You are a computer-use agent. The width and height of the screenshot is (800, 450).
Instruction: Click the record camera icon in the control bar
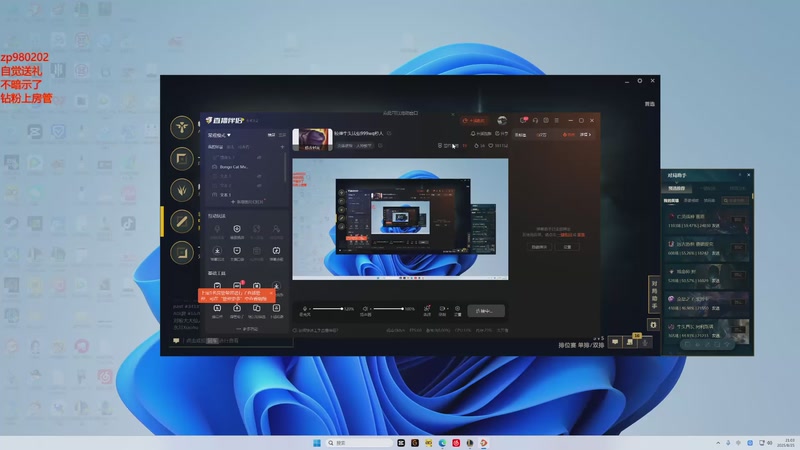click(x=442, y=310)
